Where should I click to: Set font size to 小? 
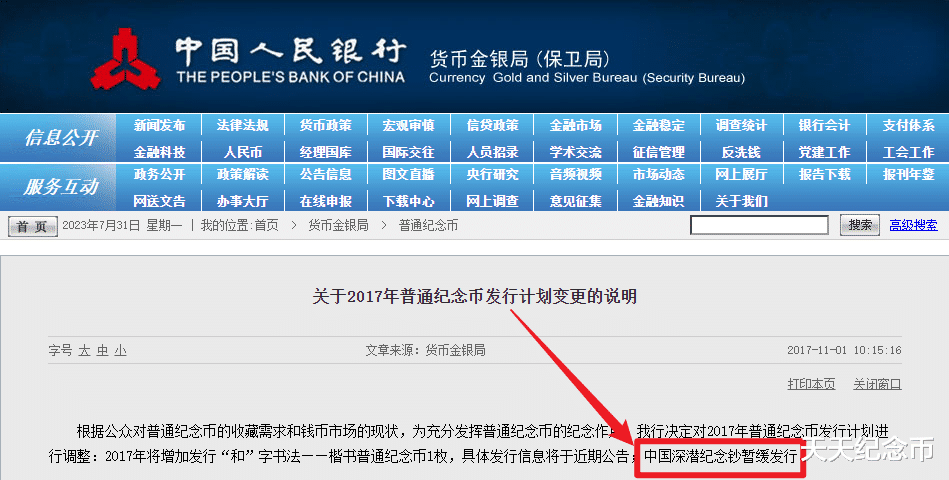[x=120, y=350]
